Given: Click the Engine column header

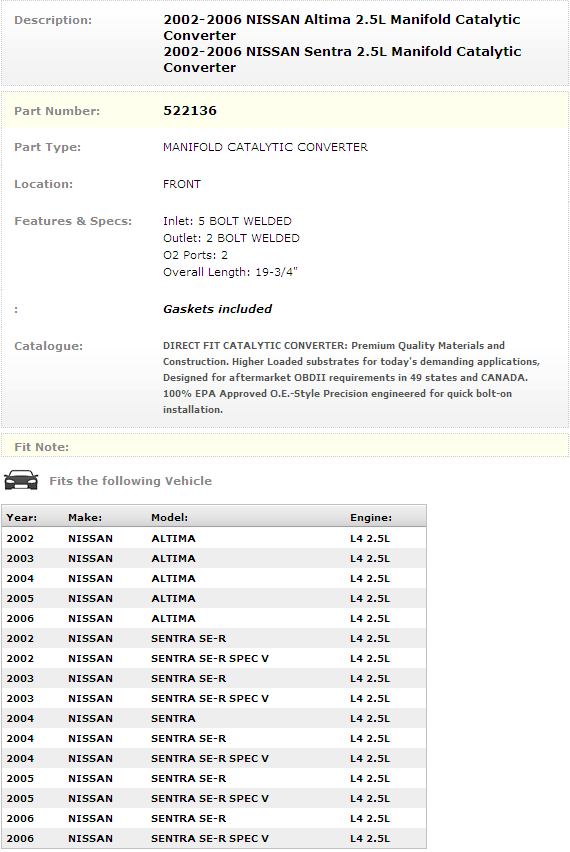Looking at the screenshot, I should [371, 518].
